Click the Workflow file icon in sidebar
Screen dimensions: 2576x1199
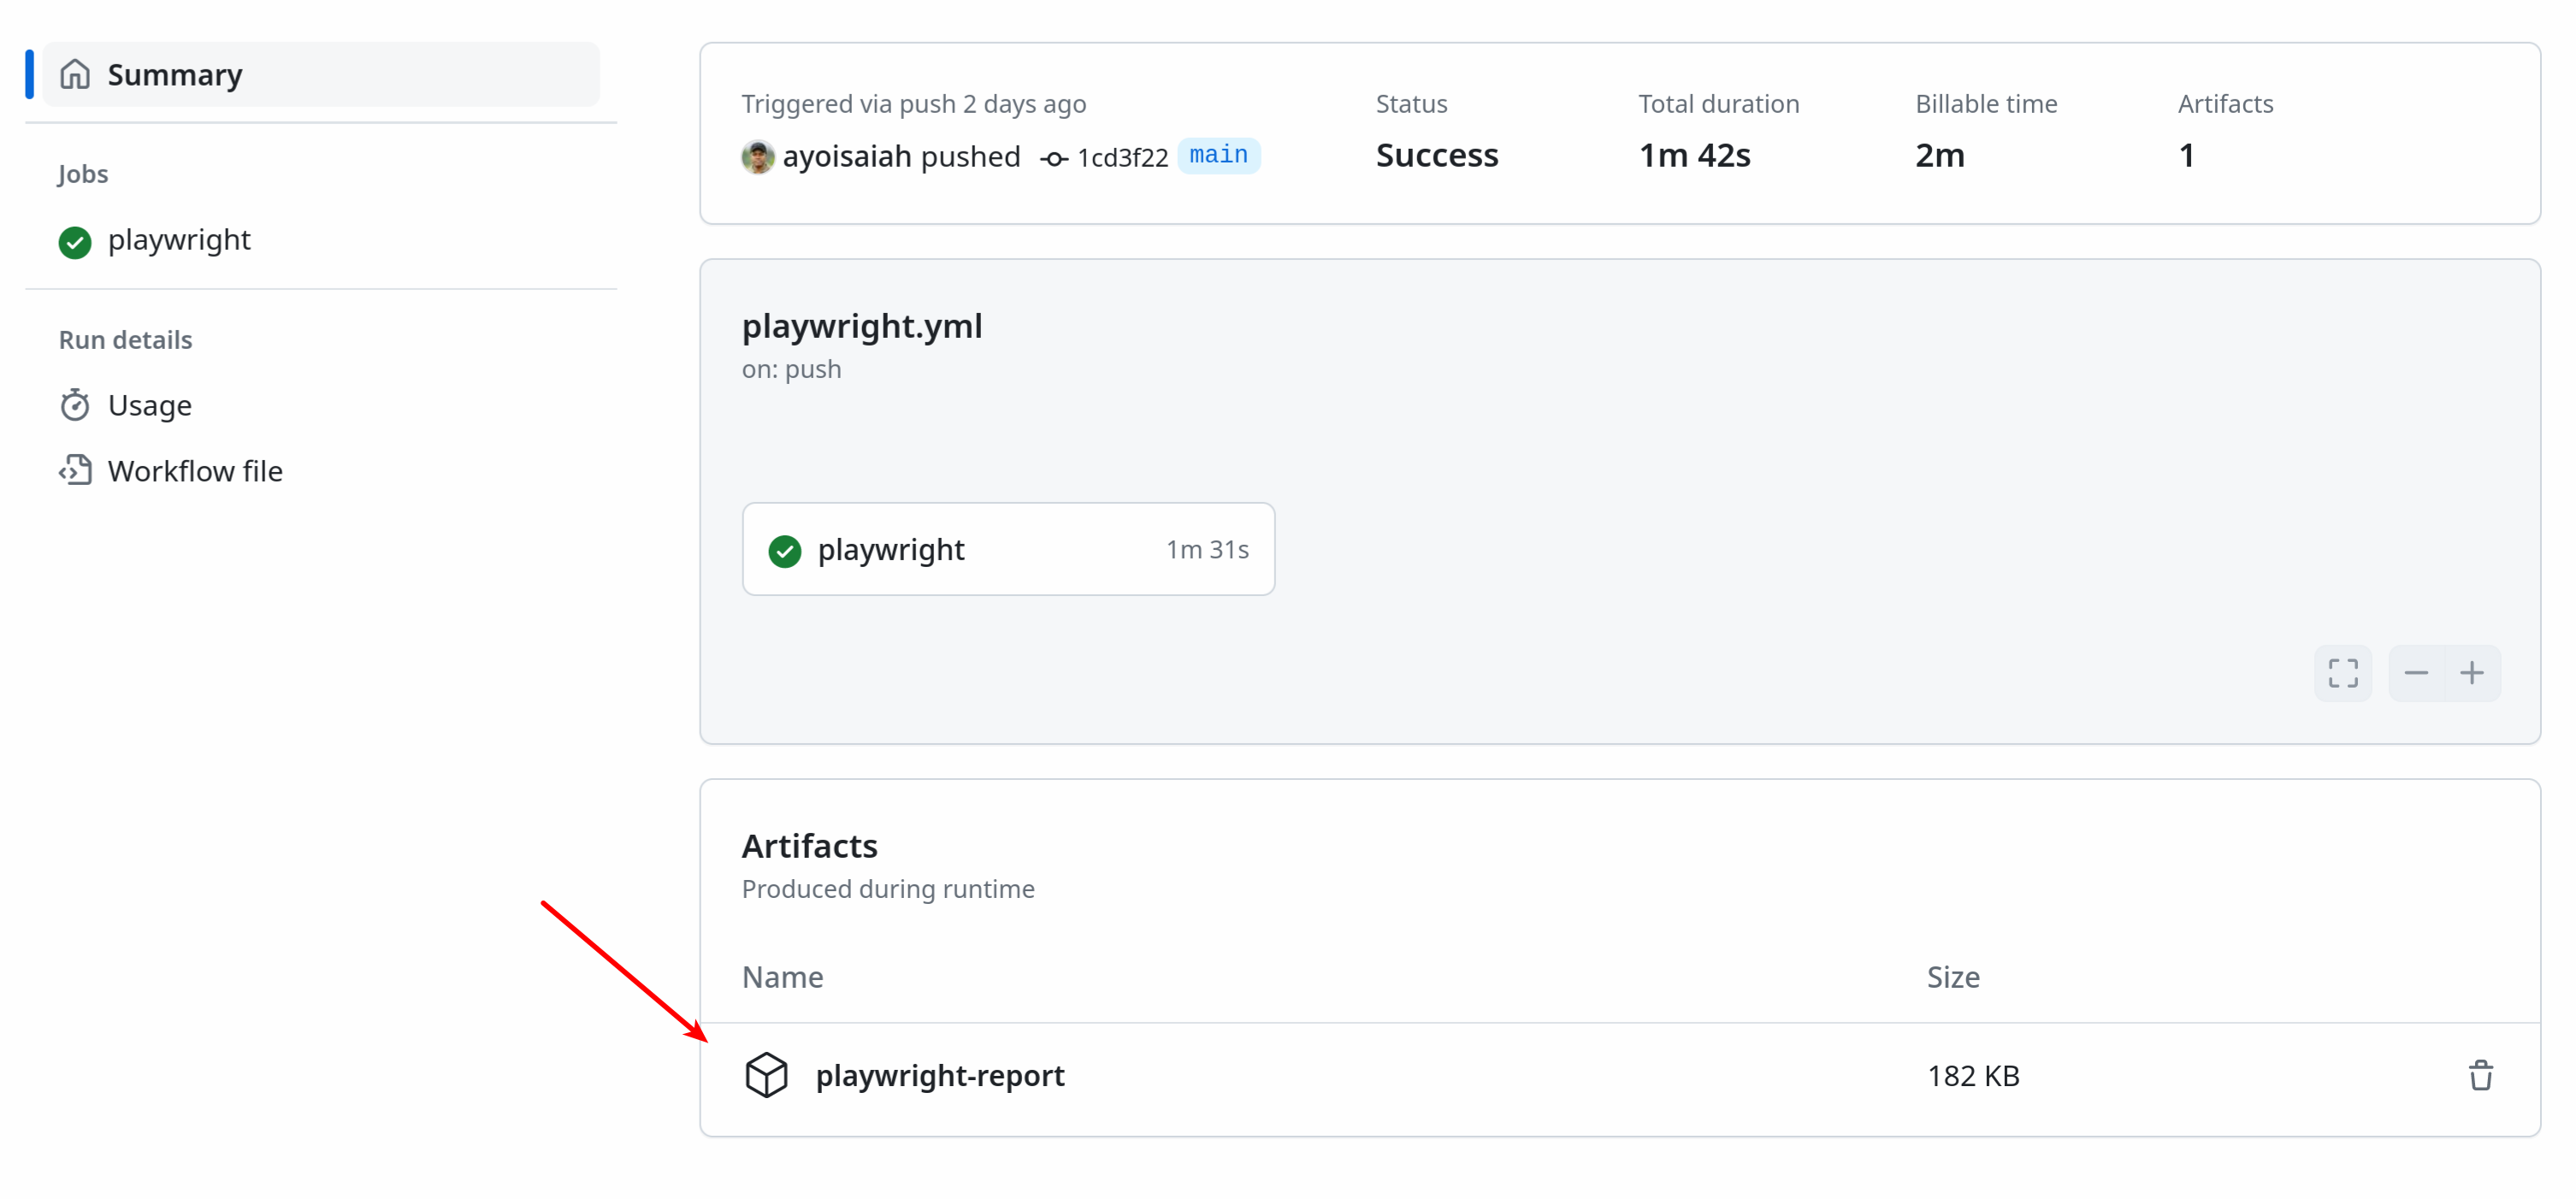tap(76, 469)
